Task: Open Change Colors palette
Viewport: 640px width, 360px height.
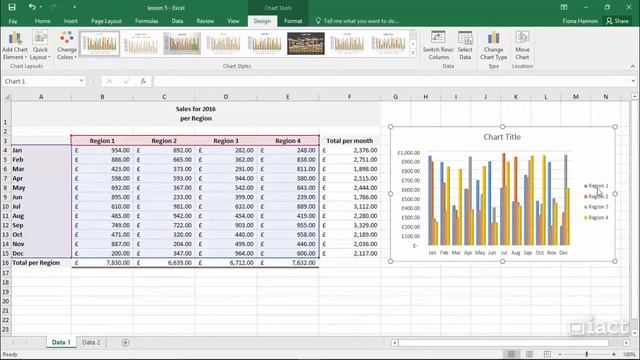Action: click(x=67, y=45)
